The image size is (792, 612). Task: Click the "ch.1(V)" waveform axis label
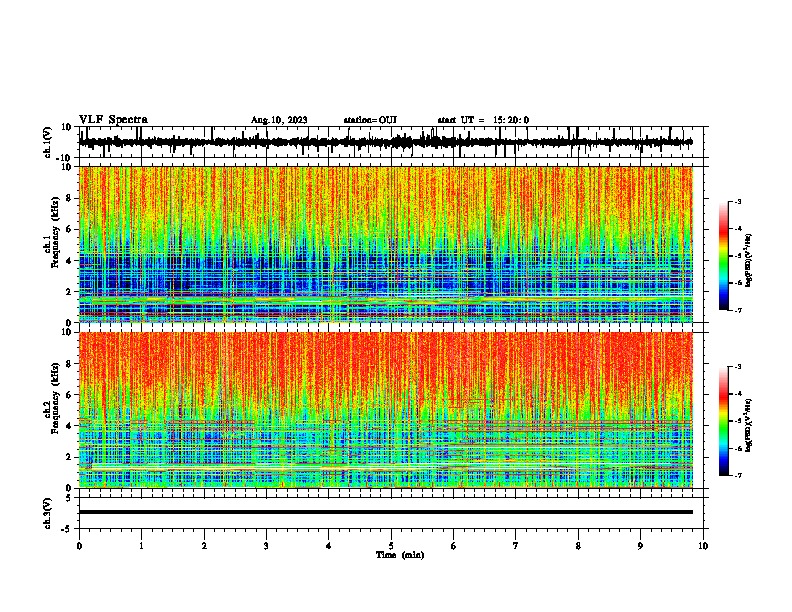click(48, 142)
